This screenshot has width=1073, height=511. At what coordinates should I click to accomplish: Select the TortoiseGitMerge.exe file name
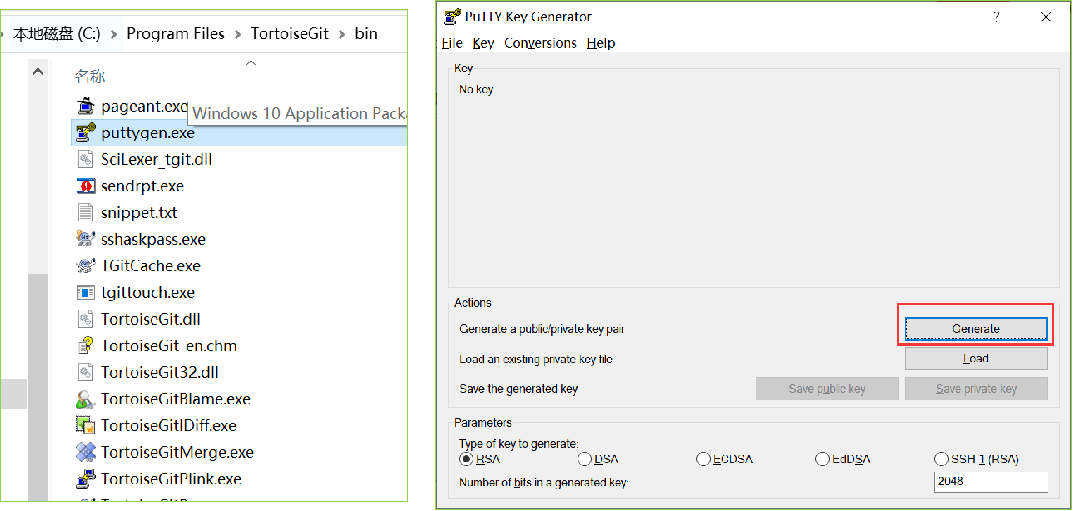(177, 452)
